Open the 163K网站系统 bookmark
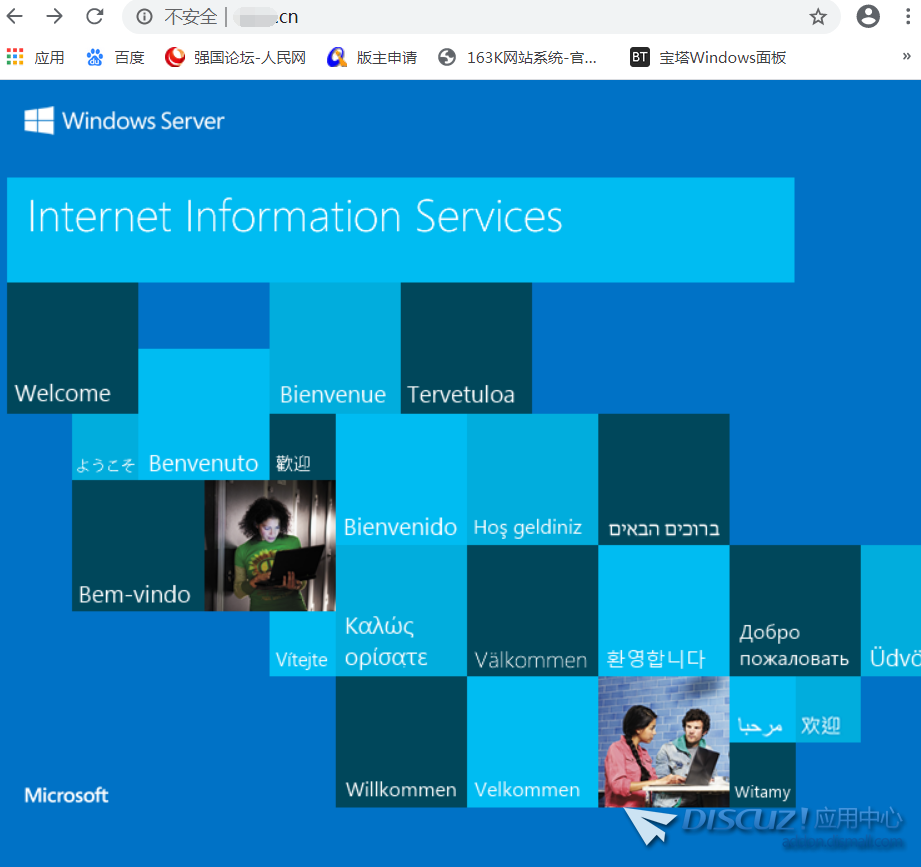Screen dimensions: 921x867 click(518, 57)
